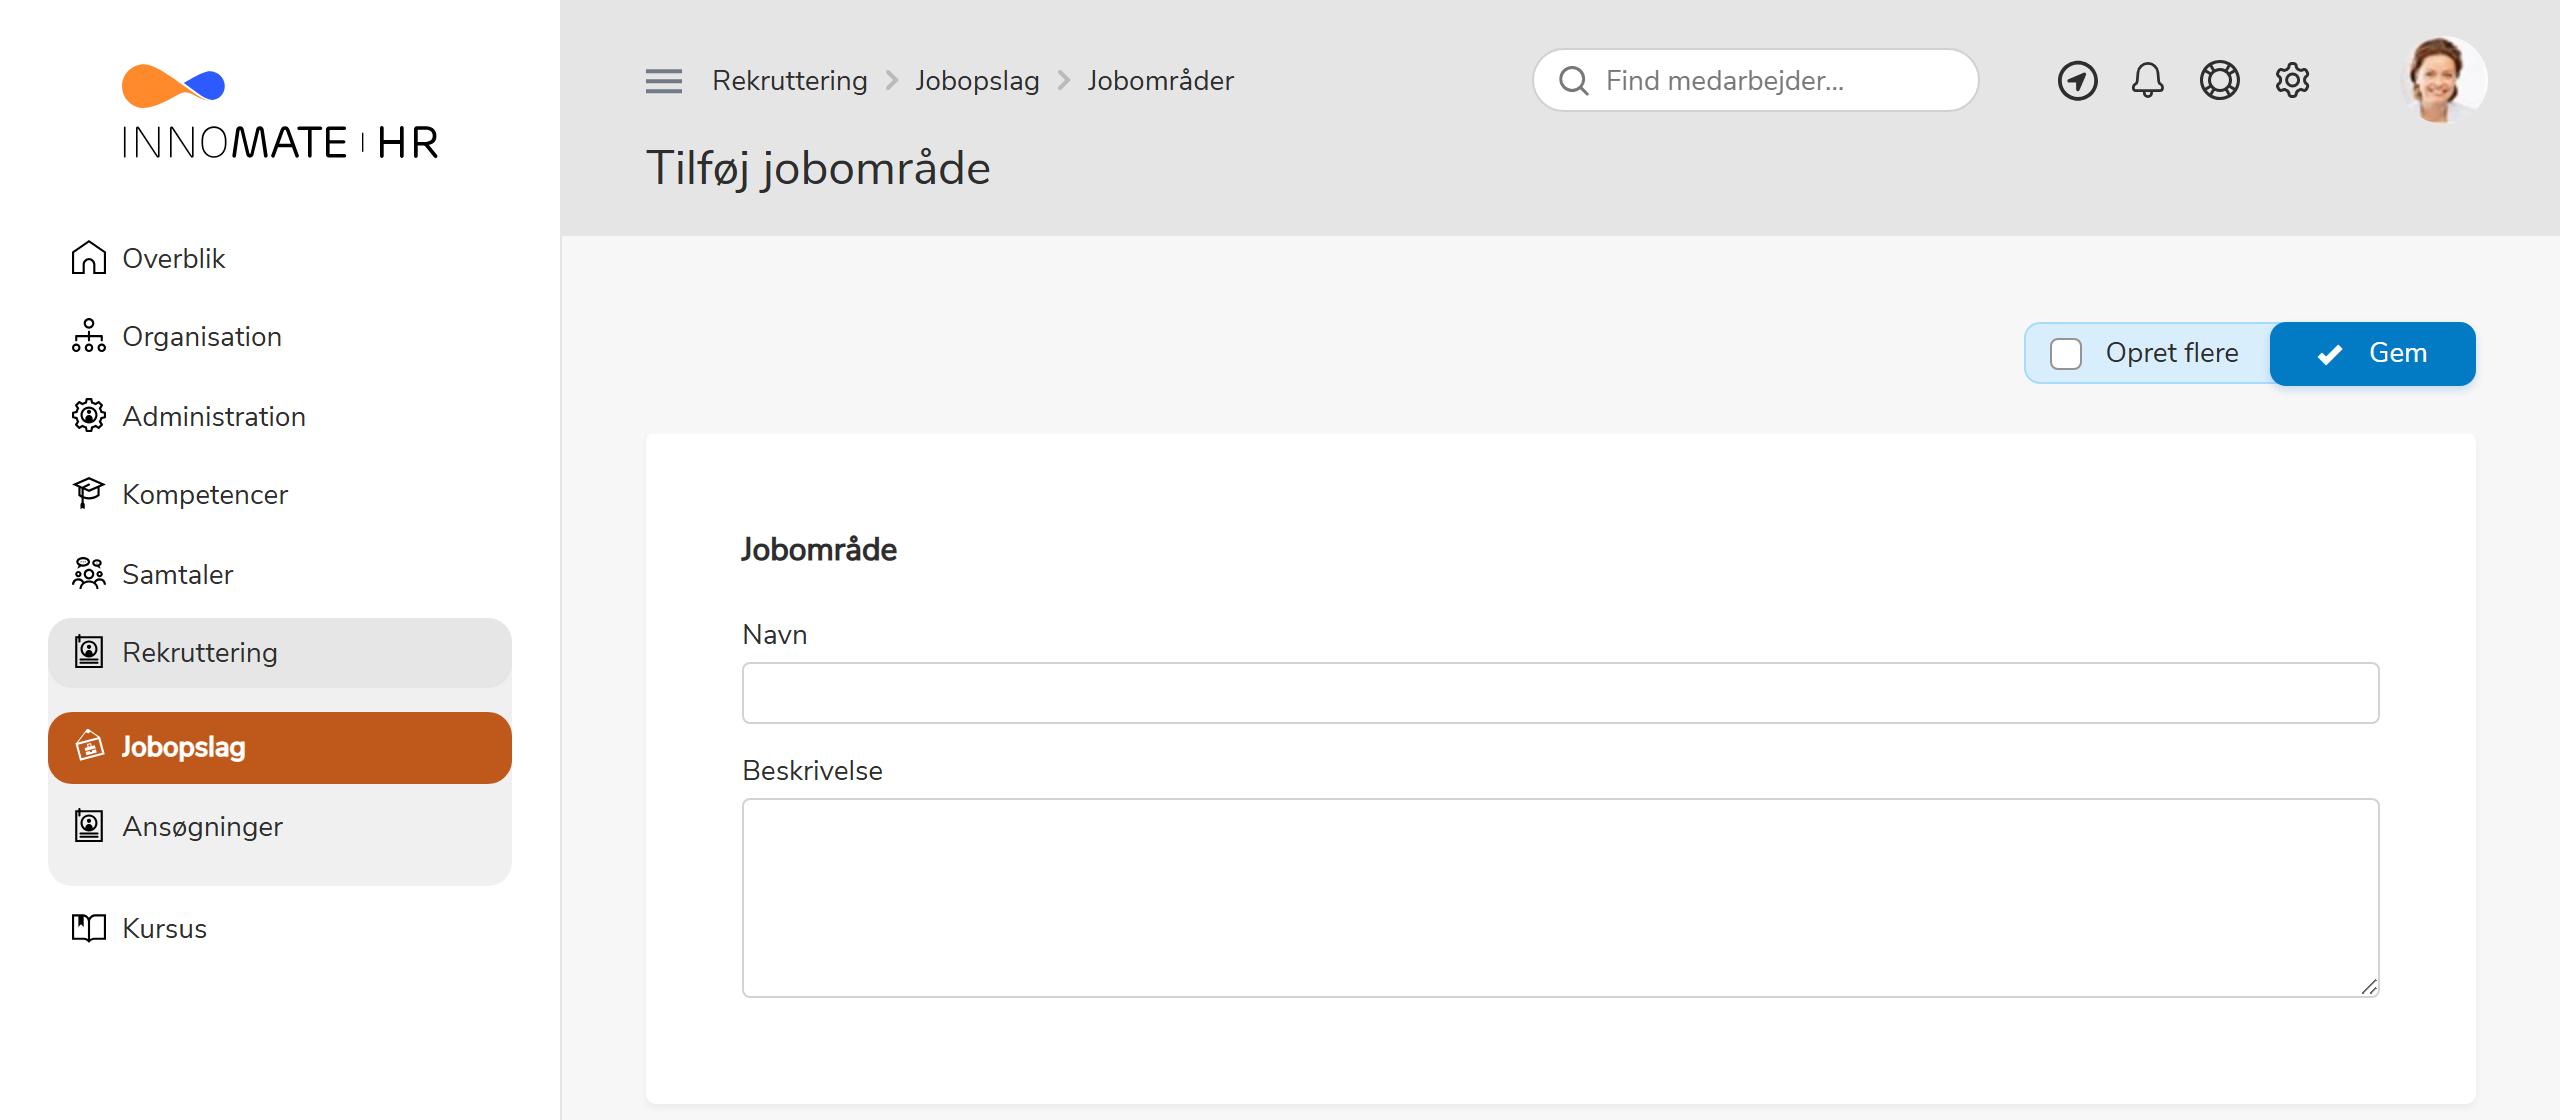This screenshot has height=1120, width=2560.
Task: Click the 'Jobområde' section heading
Action: 818,549
